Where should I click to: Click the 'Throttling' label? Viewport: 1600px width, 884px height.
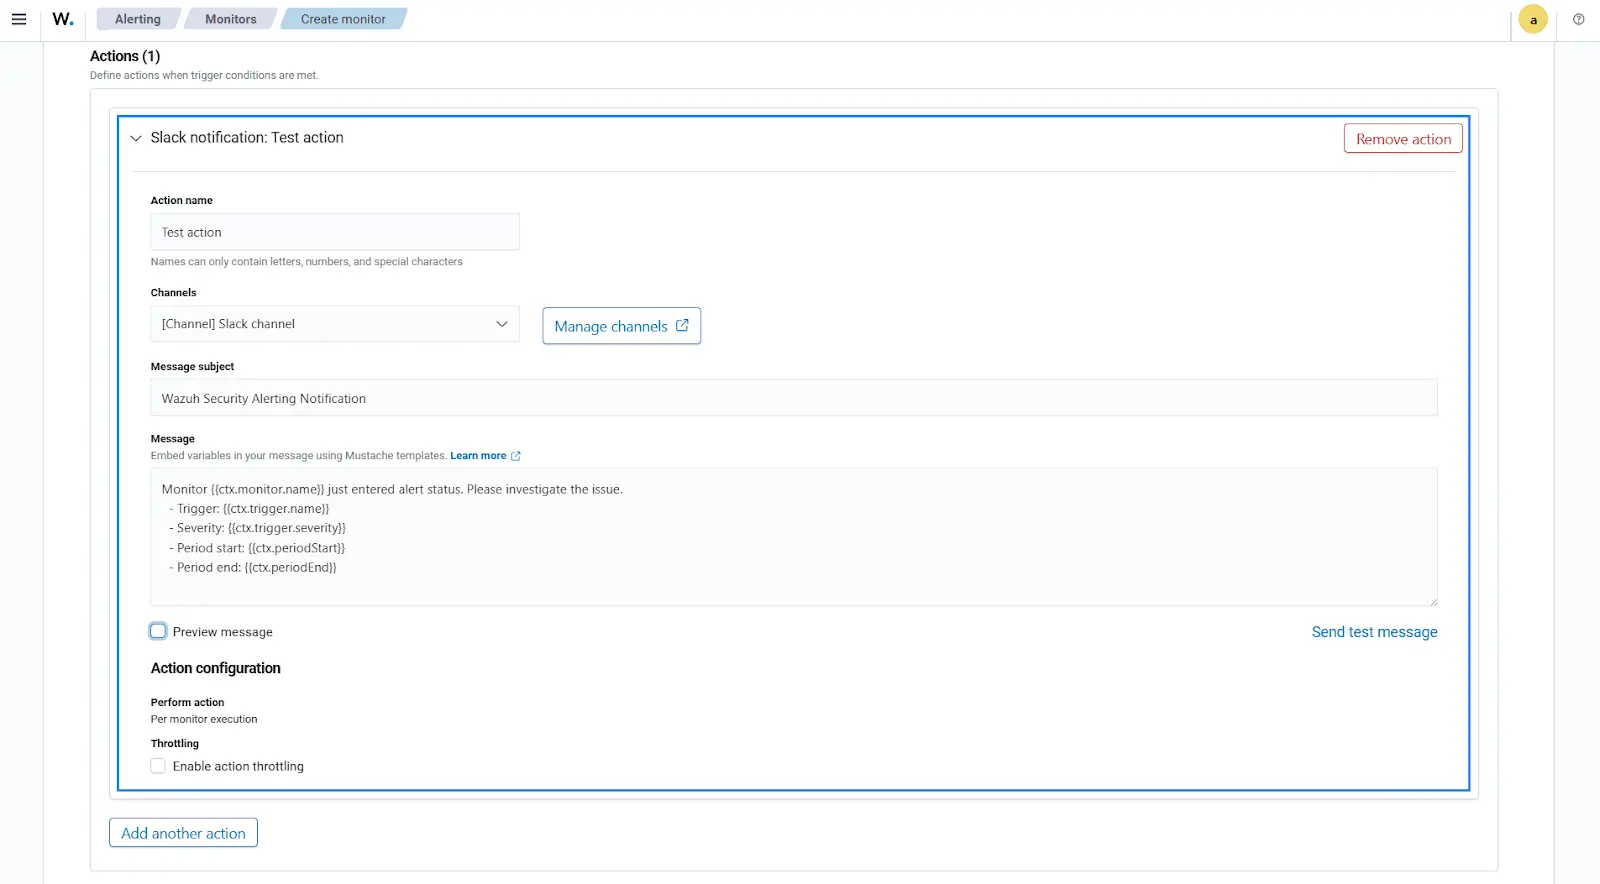pyautogui.click(x=175, y=744)
